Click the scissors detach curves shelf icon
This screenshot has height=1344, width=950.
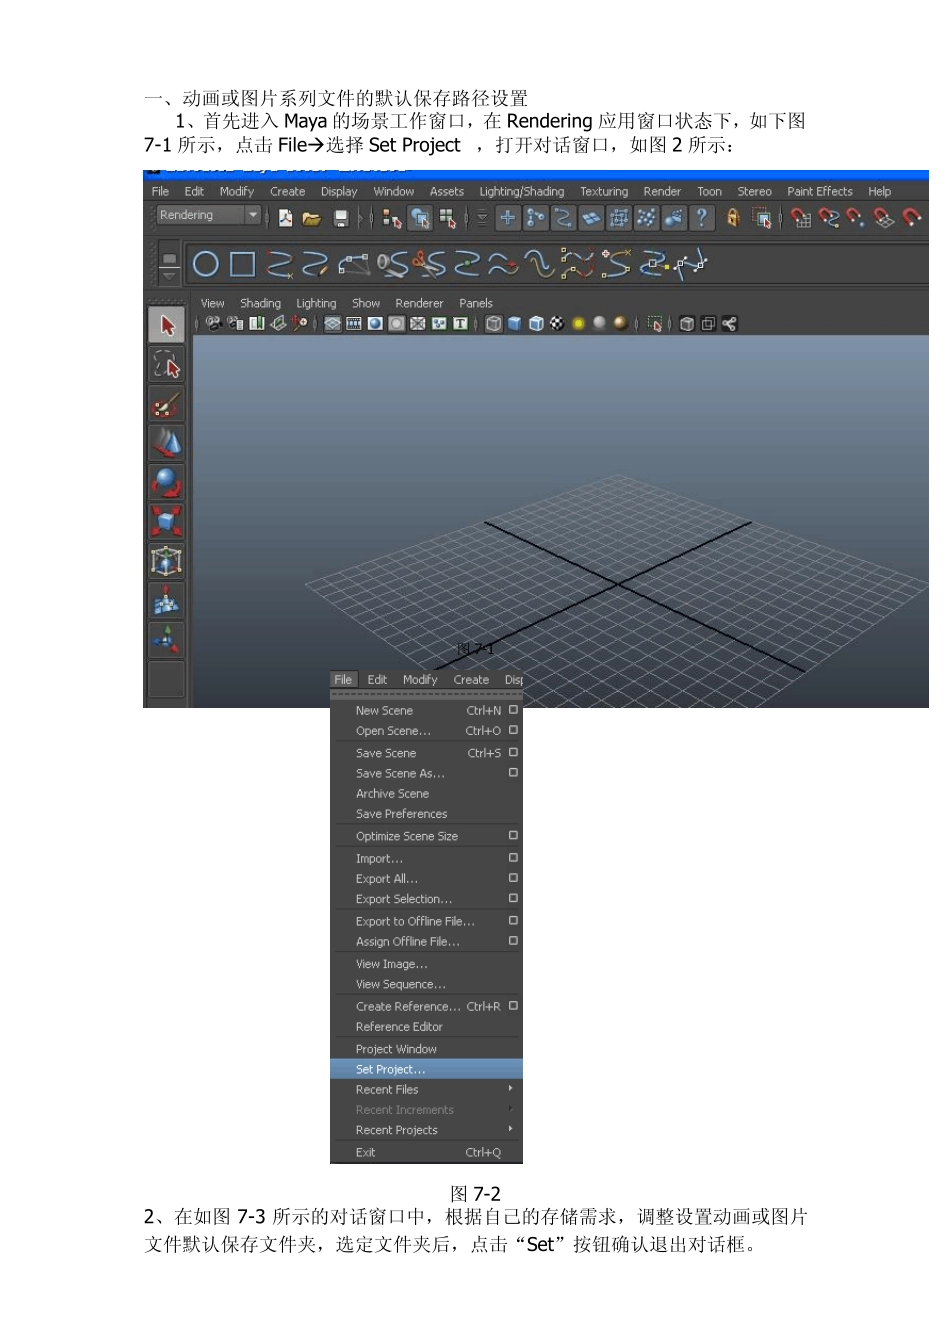coord(430,264)
